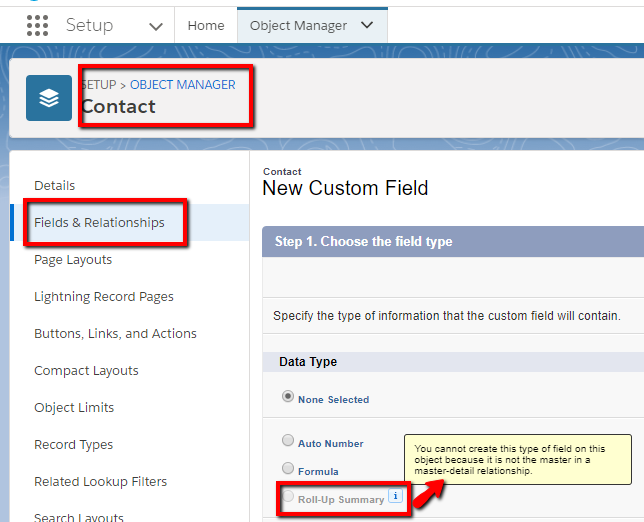View Object Limits for Contact
Screen dimensions: 644x522
(x=74, y=408)
